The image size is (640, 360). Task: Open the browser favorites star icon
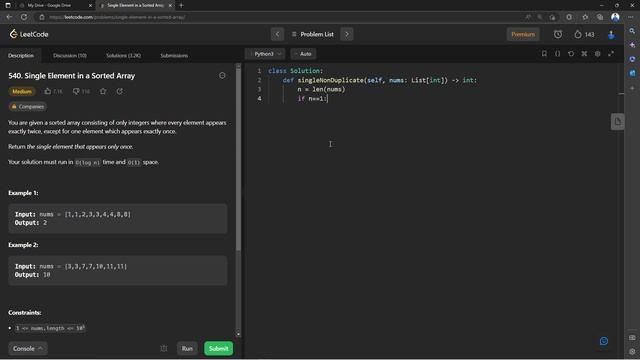tap(585, 17)
